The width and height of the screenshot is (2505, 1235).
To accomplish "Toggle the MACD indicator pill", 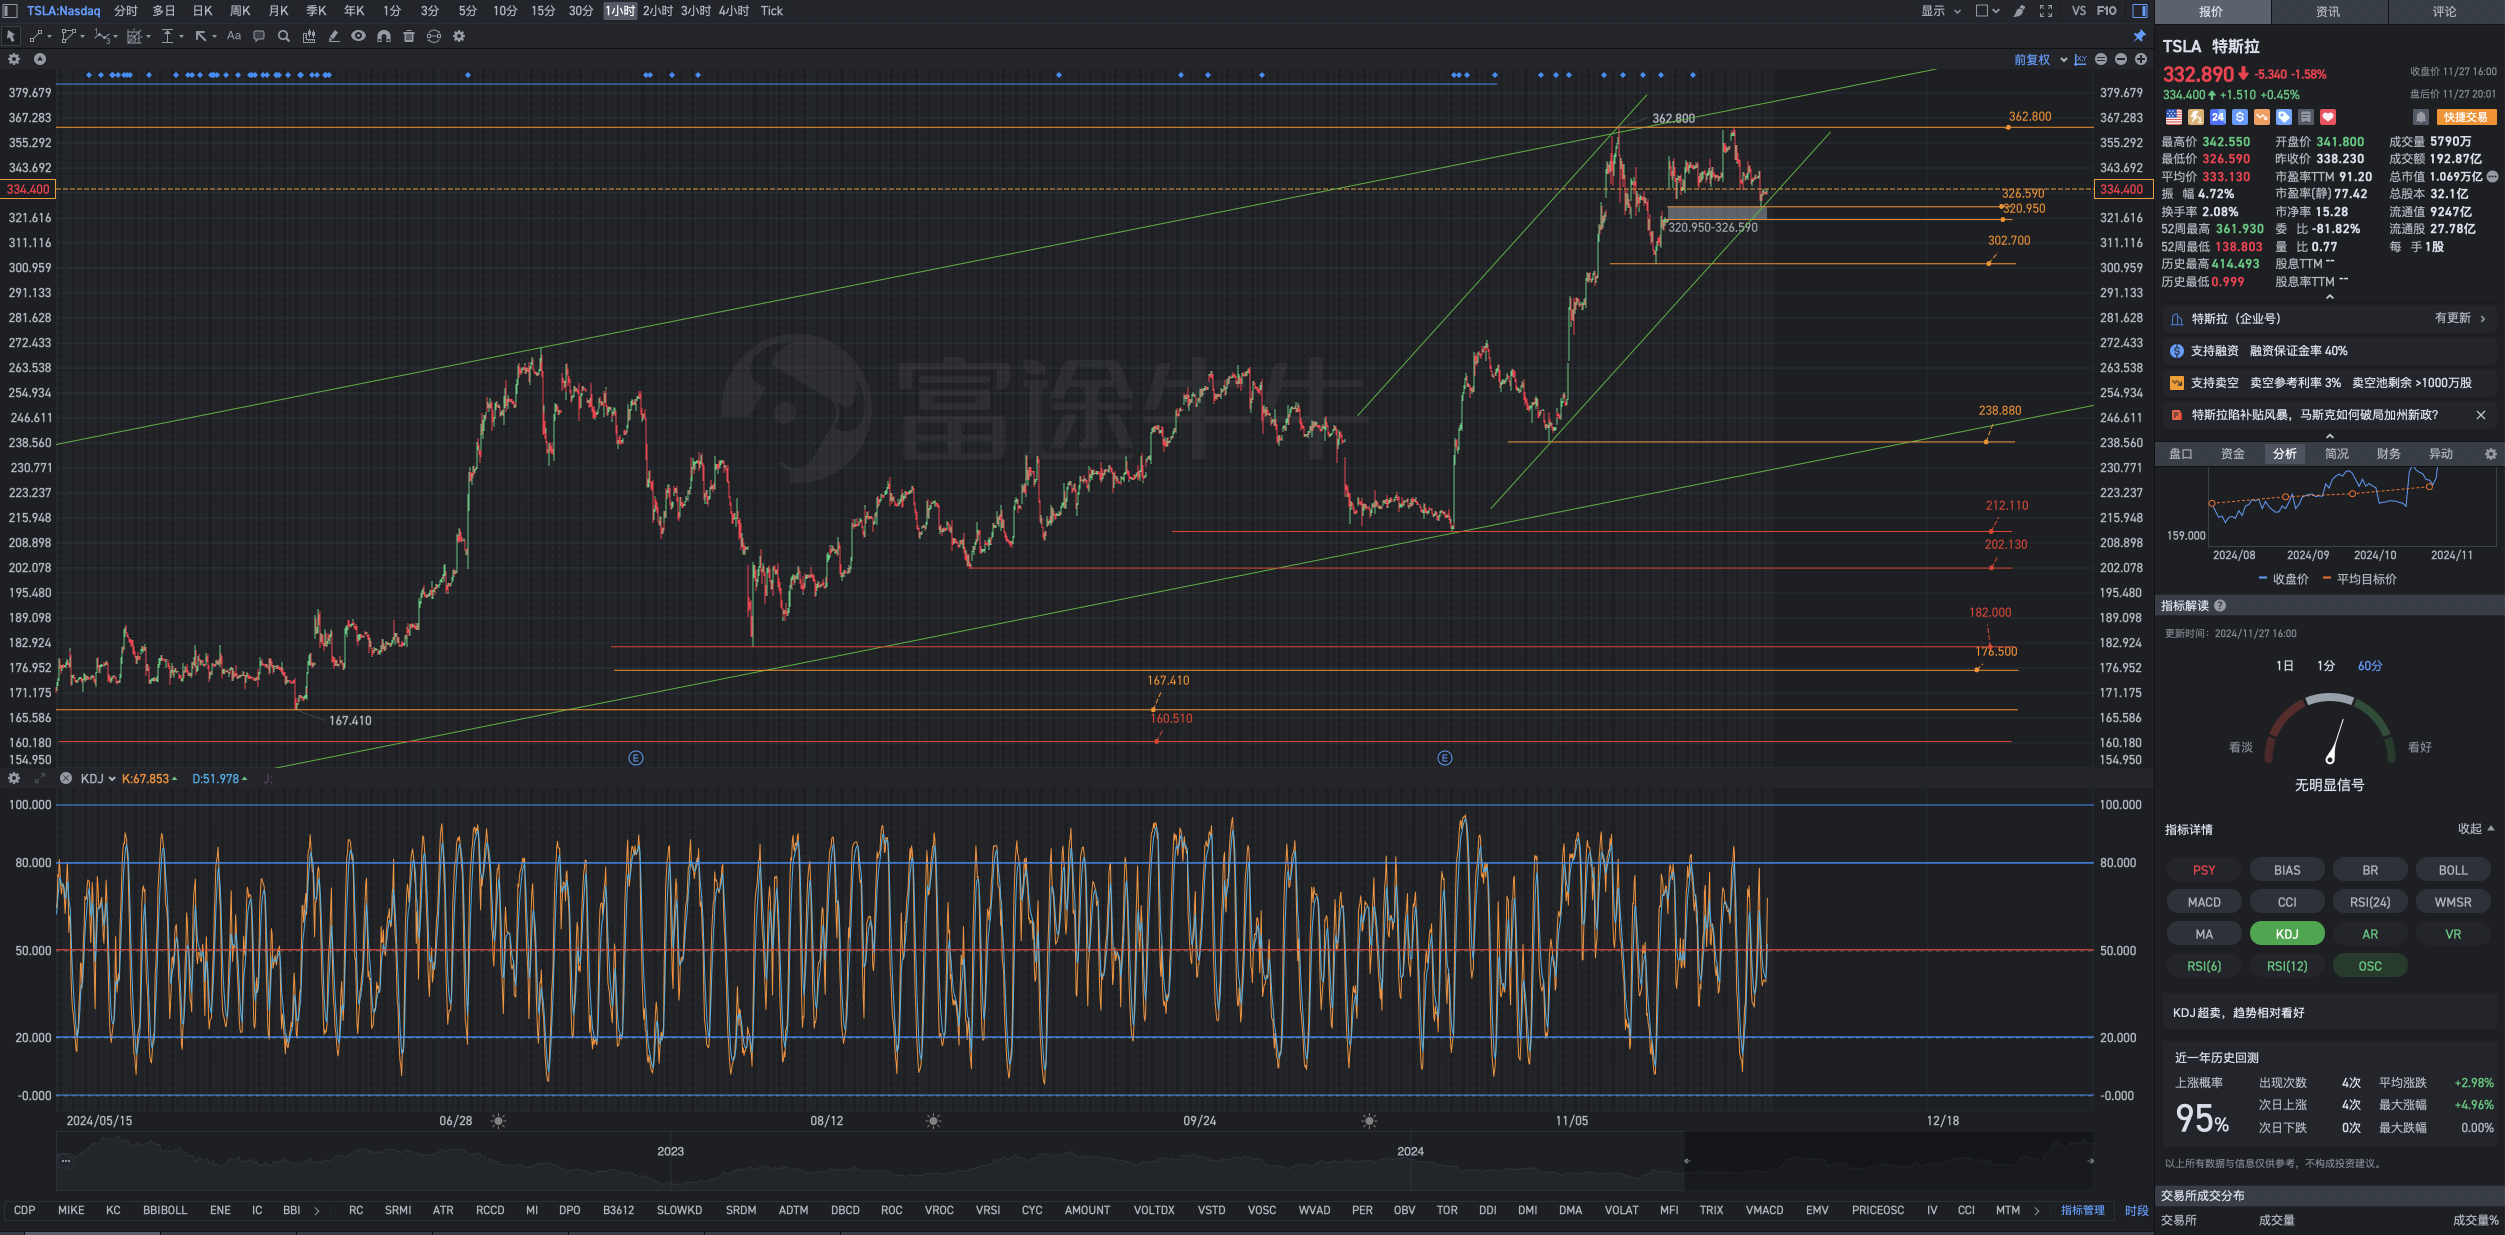I will (2204, 902).
